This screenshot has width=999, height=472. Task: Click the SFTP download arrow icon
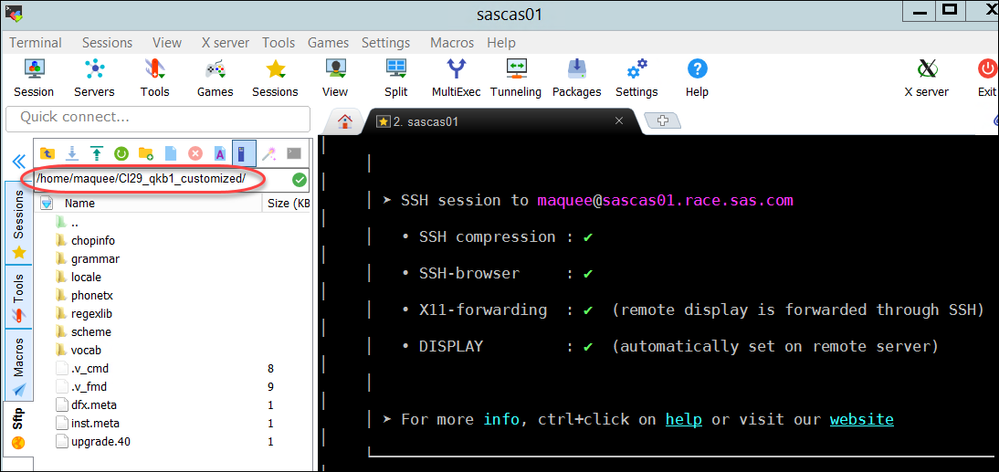pyautogui.click(x=72, y=154)
